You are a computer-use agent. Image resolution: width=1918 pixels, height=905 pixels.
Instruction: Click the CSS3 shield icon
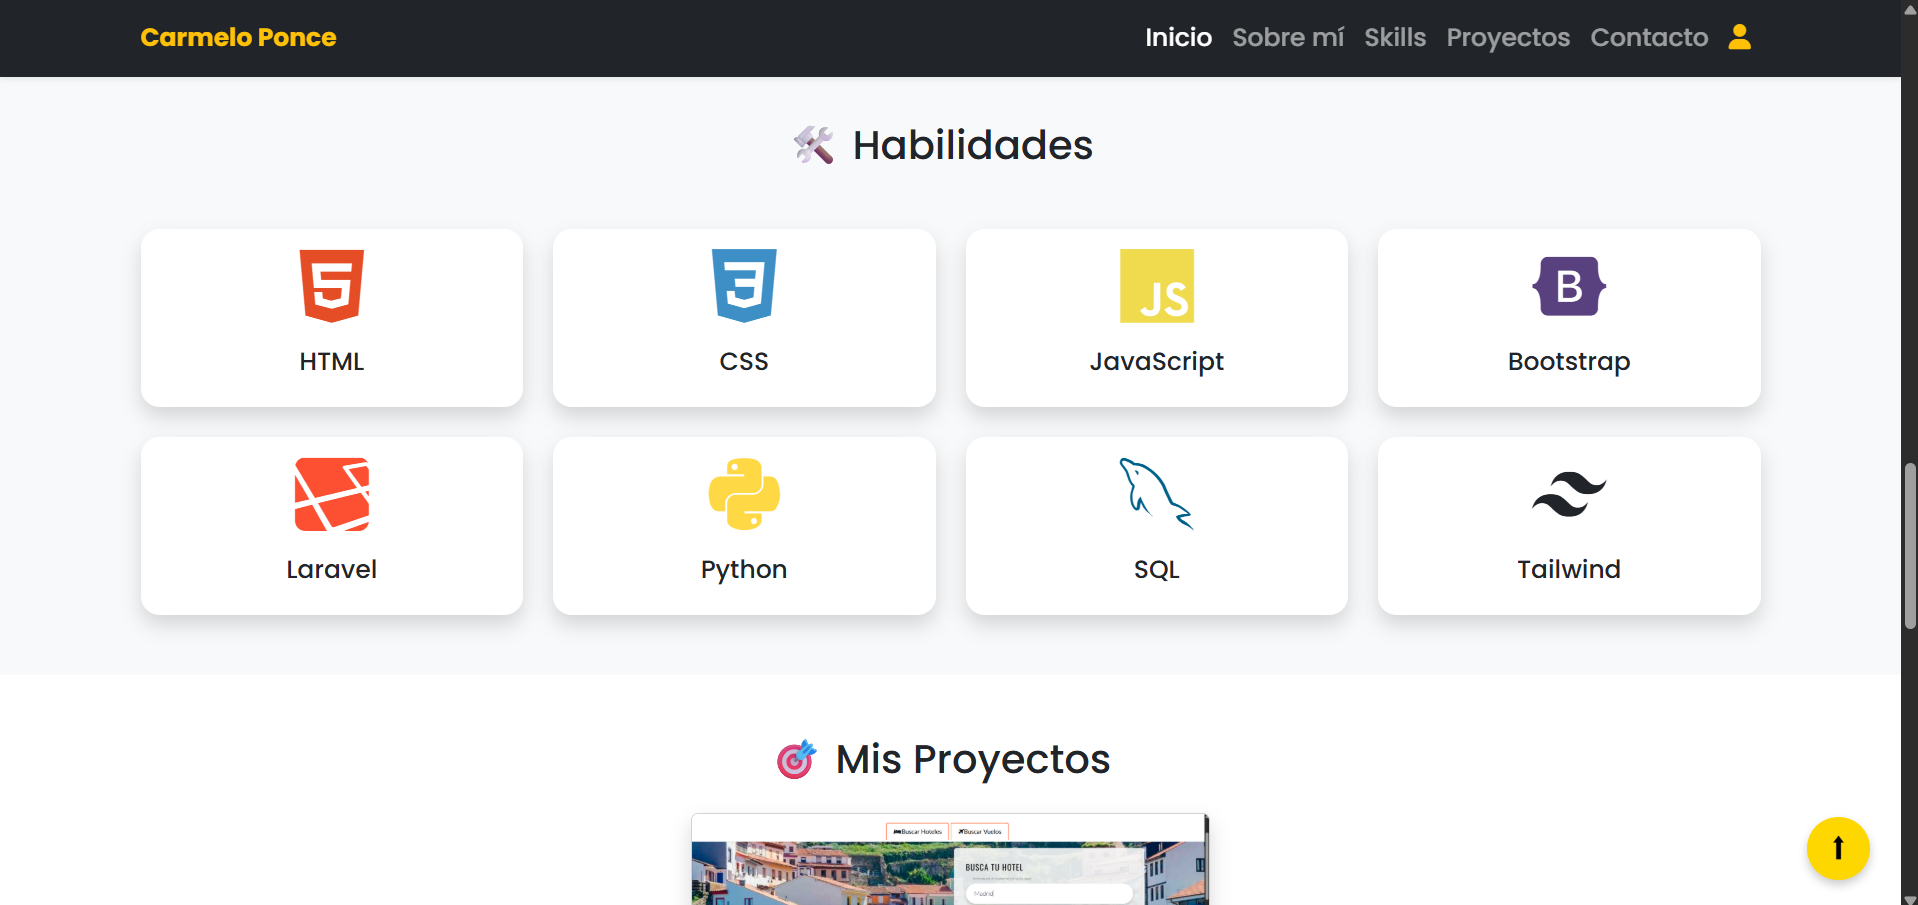coord(744,286)
